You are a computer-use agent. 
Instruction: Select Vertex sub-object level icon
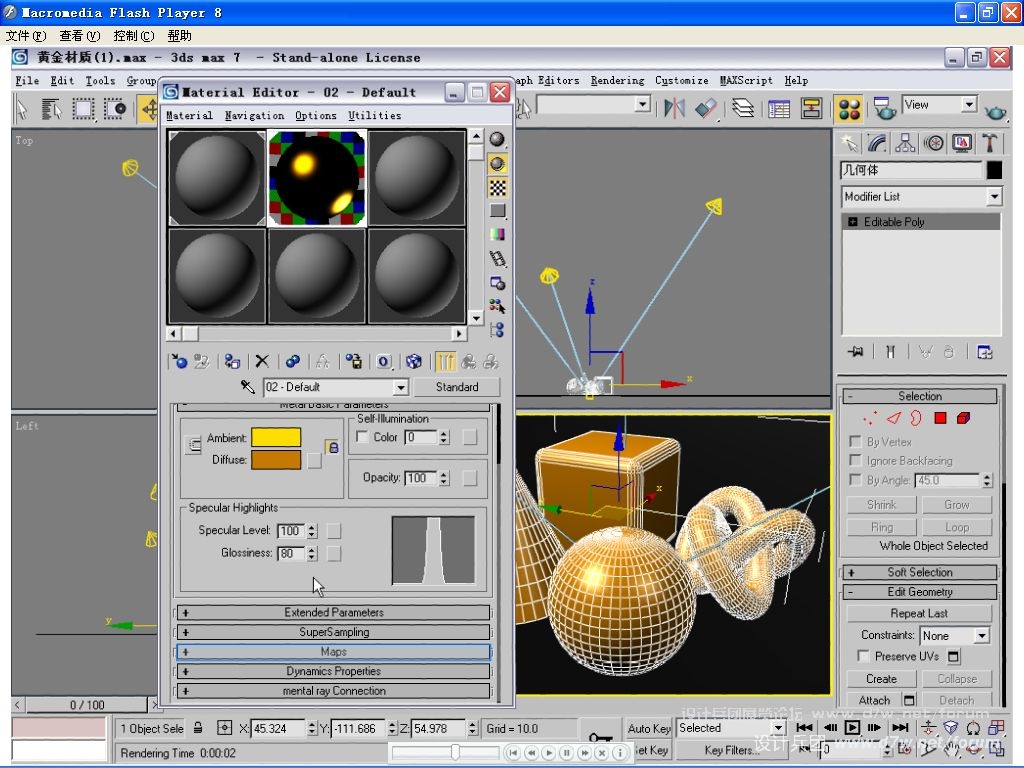pyautogui.click(x=869, y=418)
